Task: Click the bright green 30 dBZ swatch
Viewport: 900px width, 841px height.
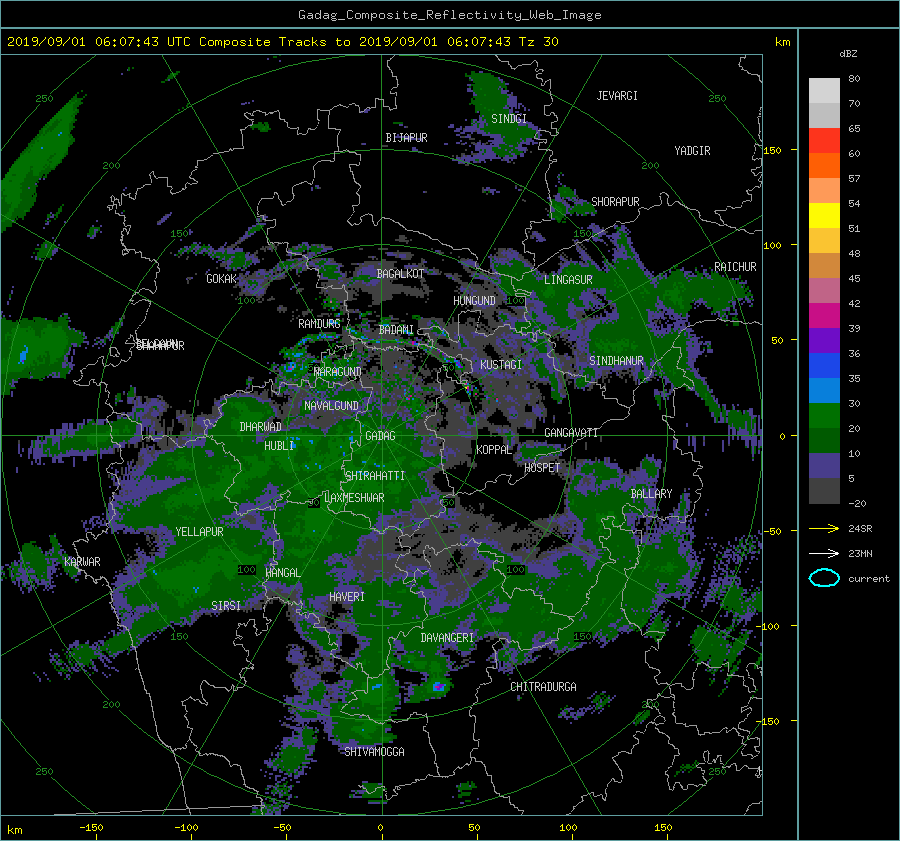Action: click(824, 415)
